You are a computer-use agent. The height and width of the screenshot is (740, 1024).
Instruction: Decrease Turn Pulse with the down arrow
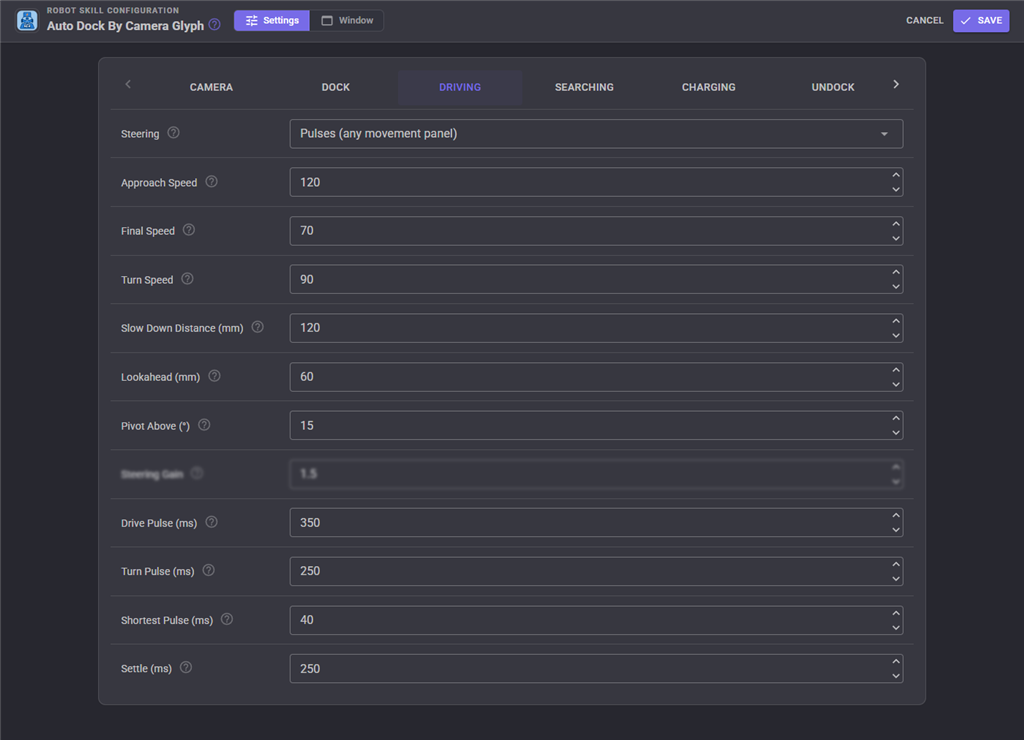click(896, 579)
